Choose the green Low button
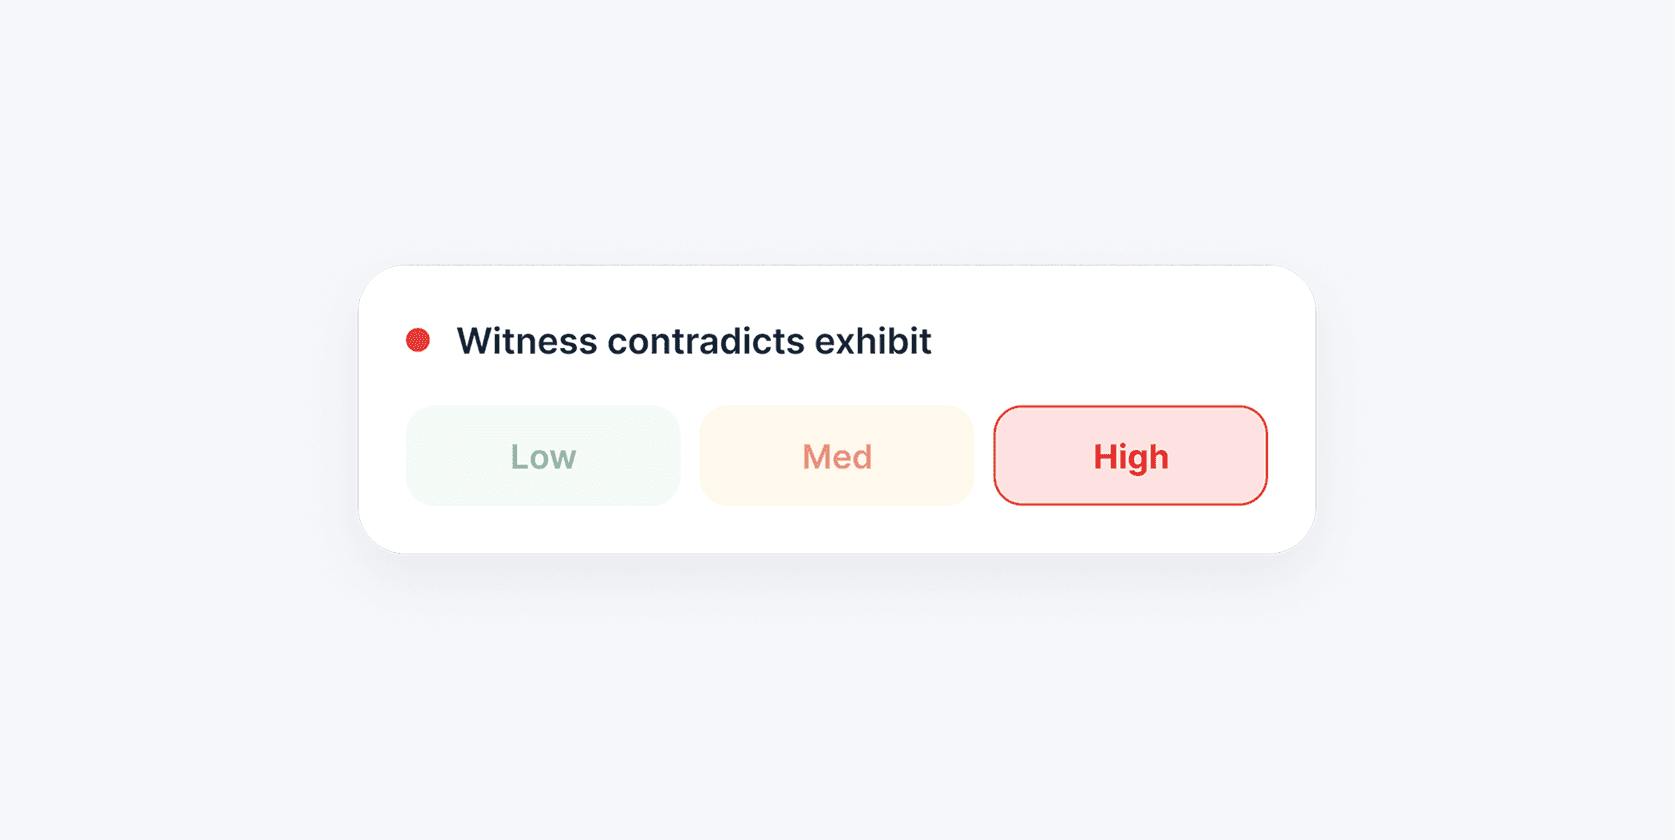The image size is (1675, 840). coord(543,456)
